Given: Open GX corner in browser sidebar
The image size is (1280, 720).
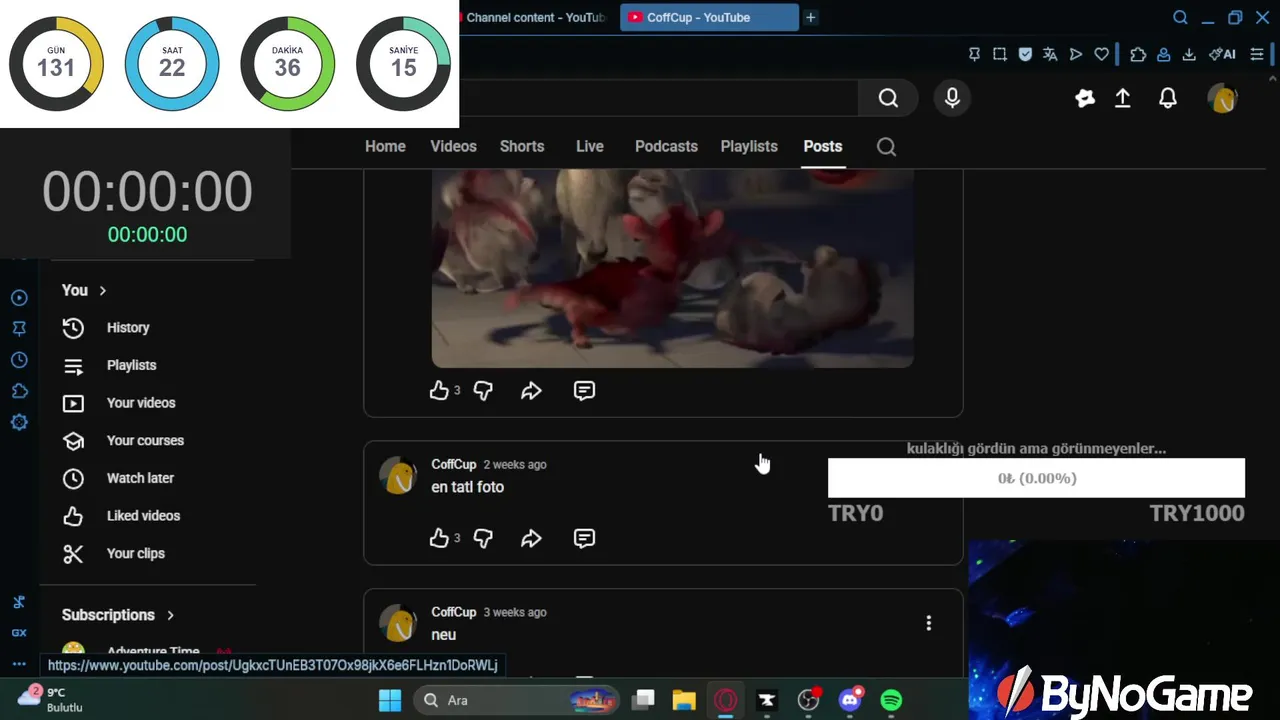Looking at the screenshot, I should tap(19, 633).
